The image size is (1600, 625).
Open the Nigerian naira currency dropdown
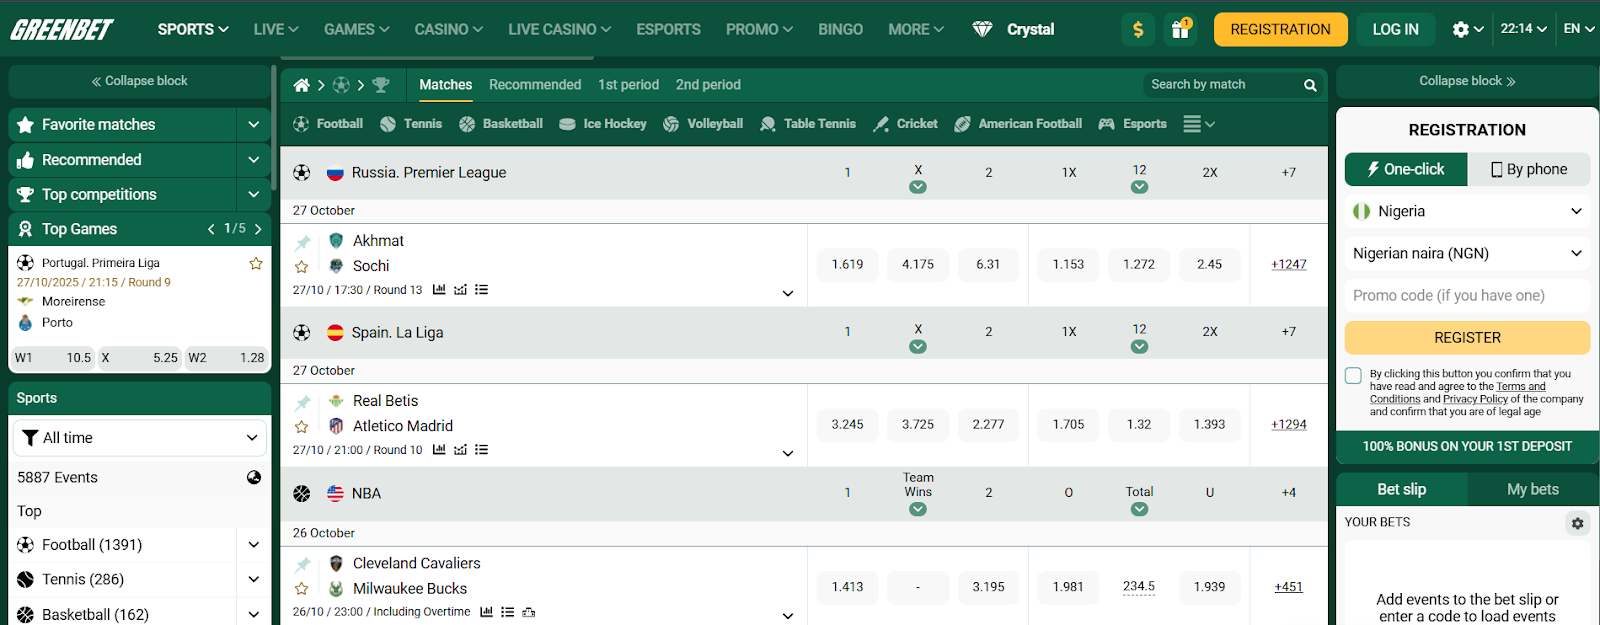tap(1467, 254)
